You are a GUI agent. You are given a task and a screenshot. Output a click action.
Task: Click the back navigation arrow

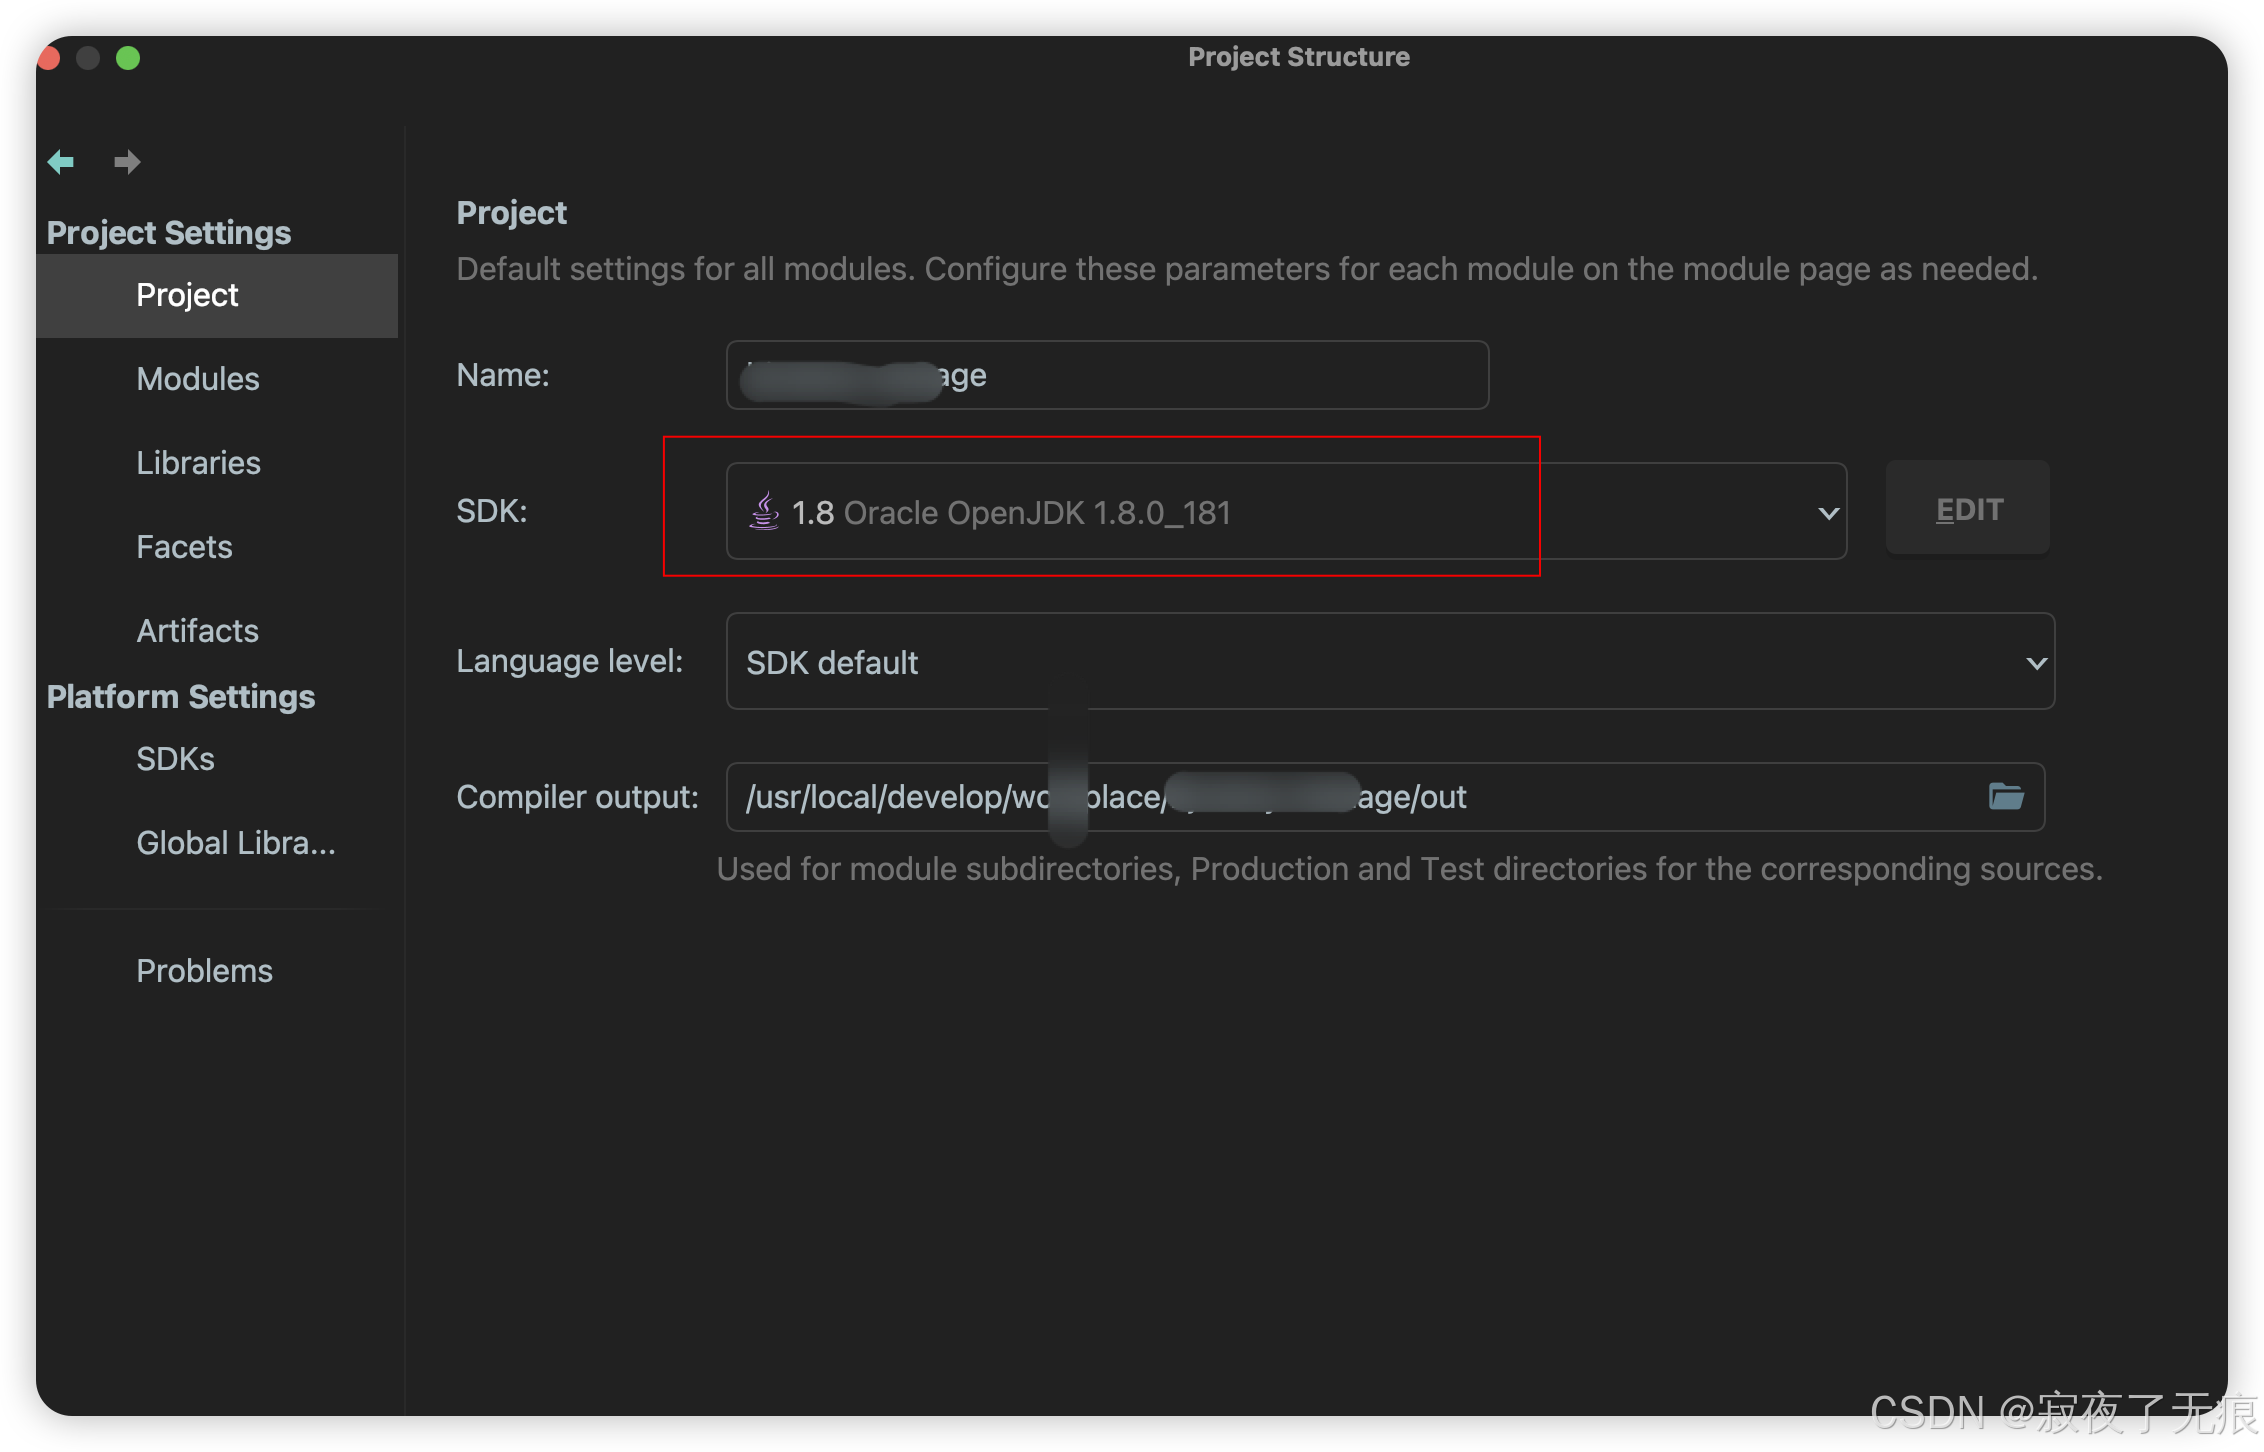coord(61,162)
